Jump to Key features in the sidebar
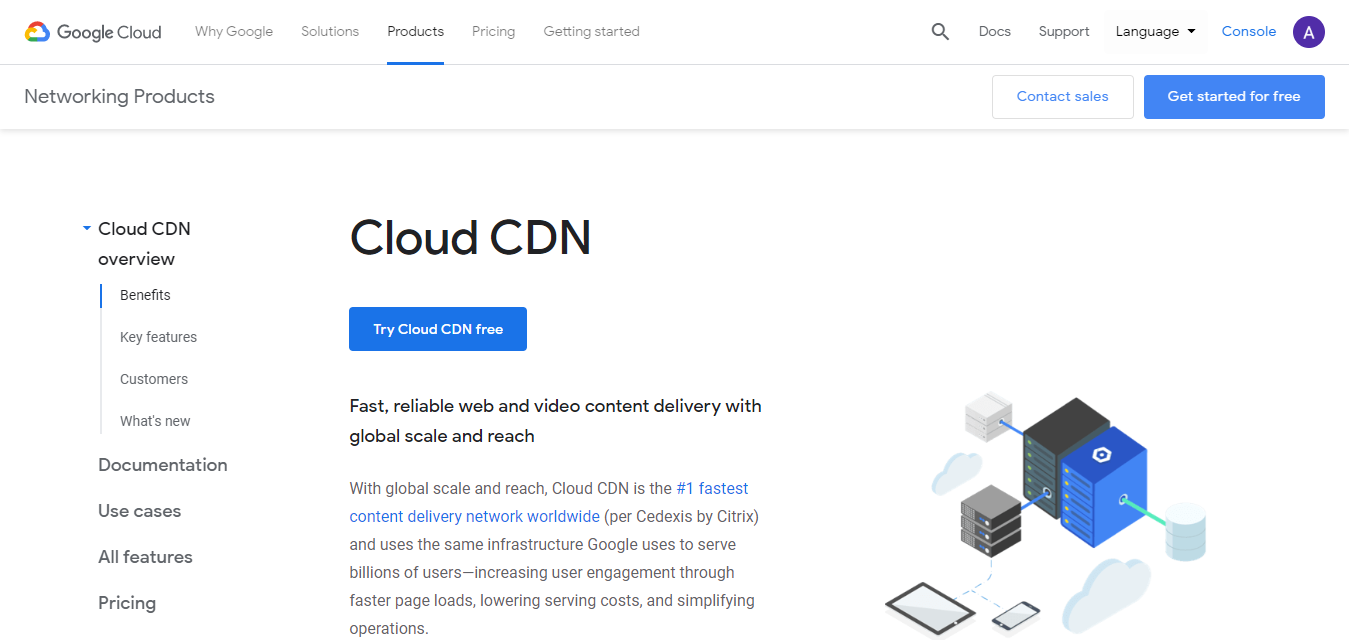 click(x=158, y=337)
